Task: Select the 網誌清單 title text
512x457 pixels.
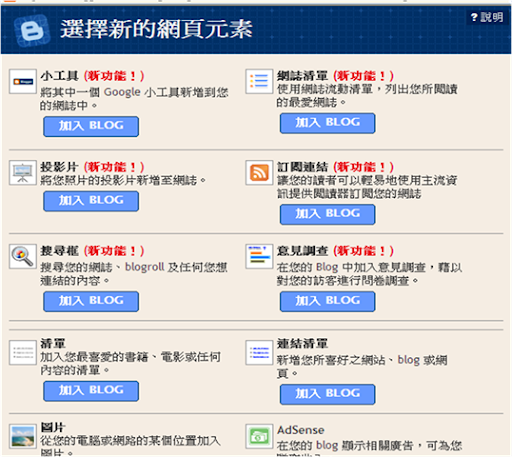Action: click(x=302, y=76)
